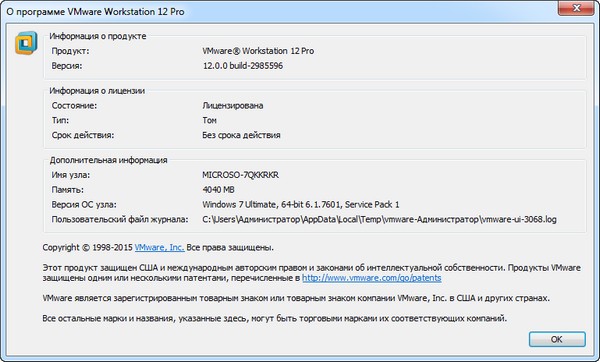This screenshot has height=362, width=600.
Task: Close the About VMware Workstation dialog
Action: click(576, 8)
